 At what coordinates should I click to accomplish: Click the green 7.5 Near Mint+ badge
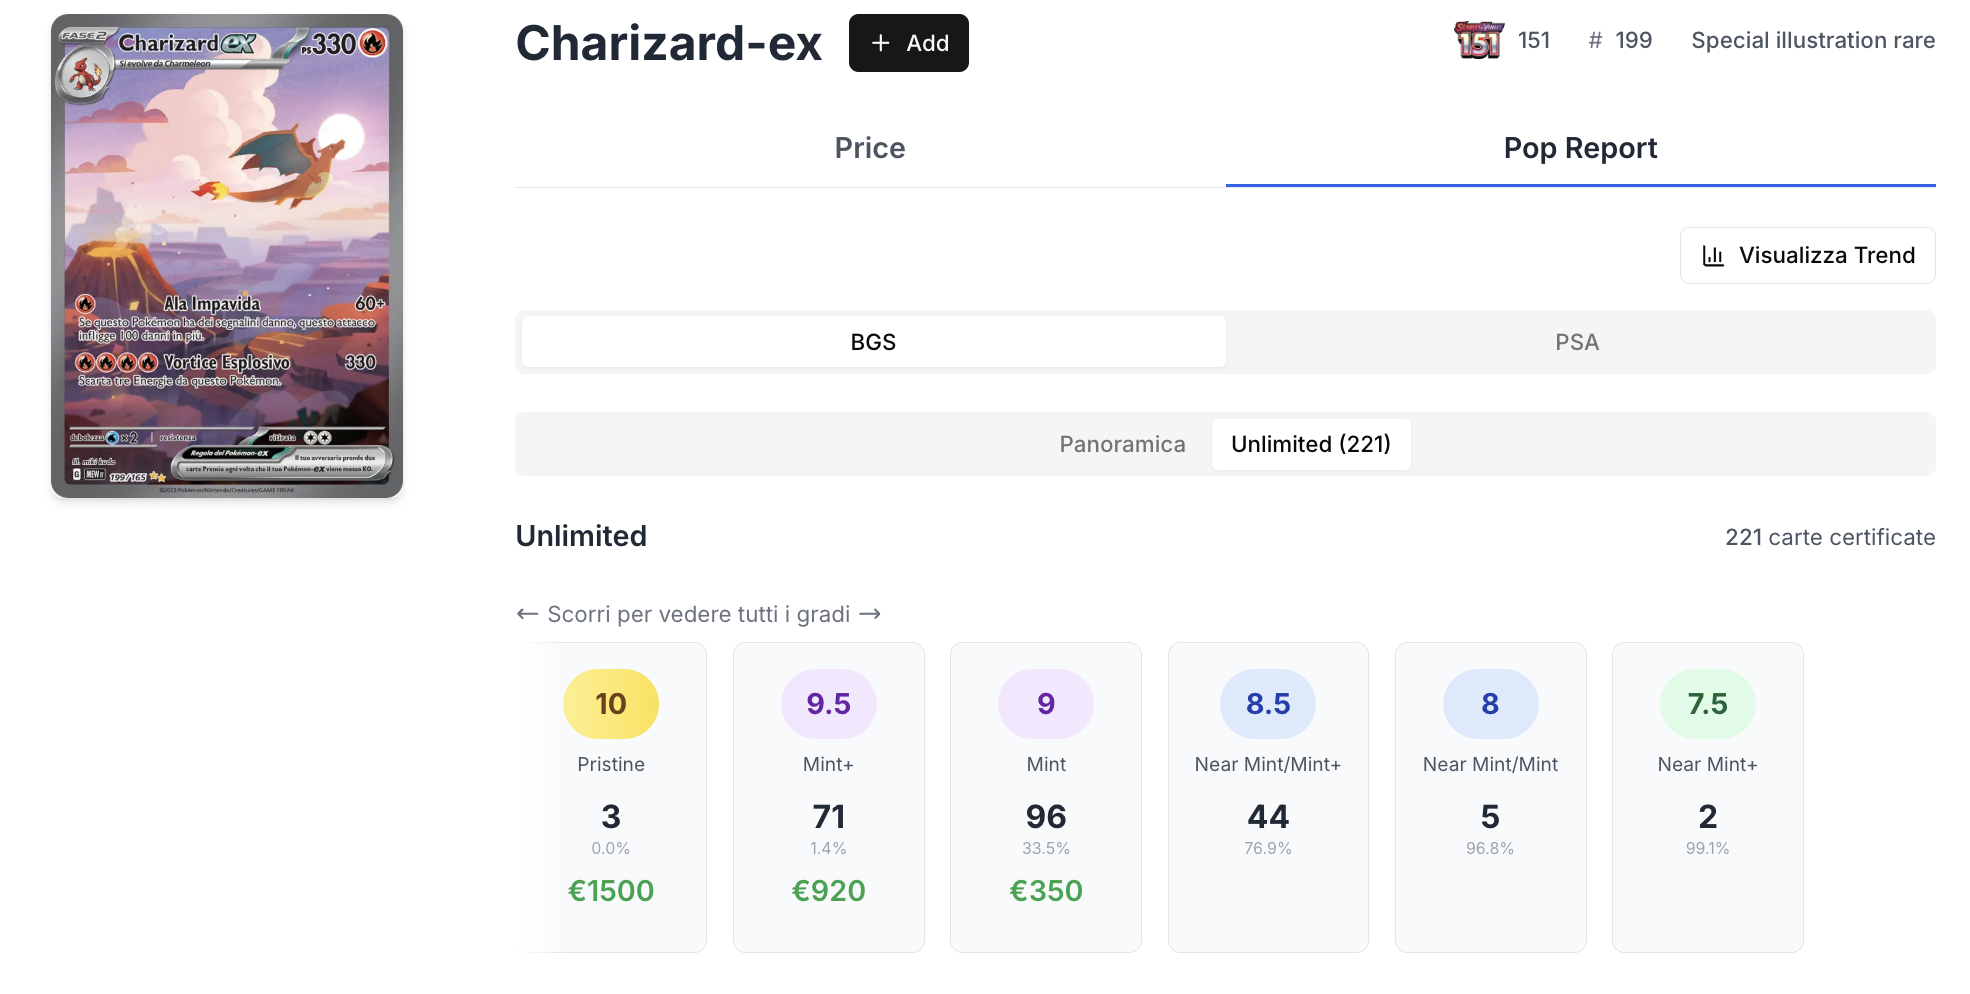[1707, 704]
